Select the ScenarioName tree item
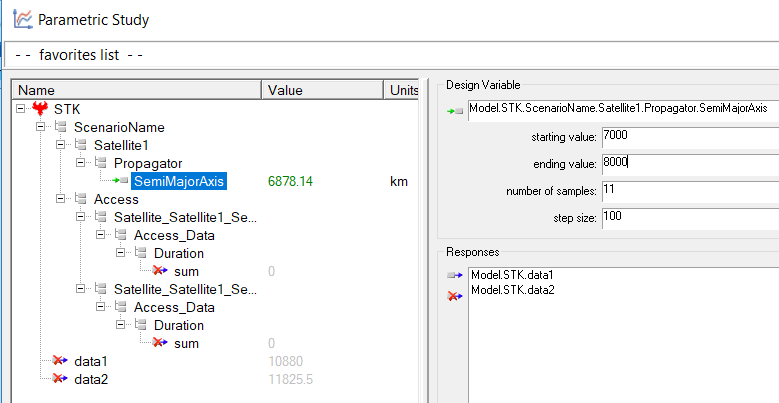 click(x=119, y=127)
